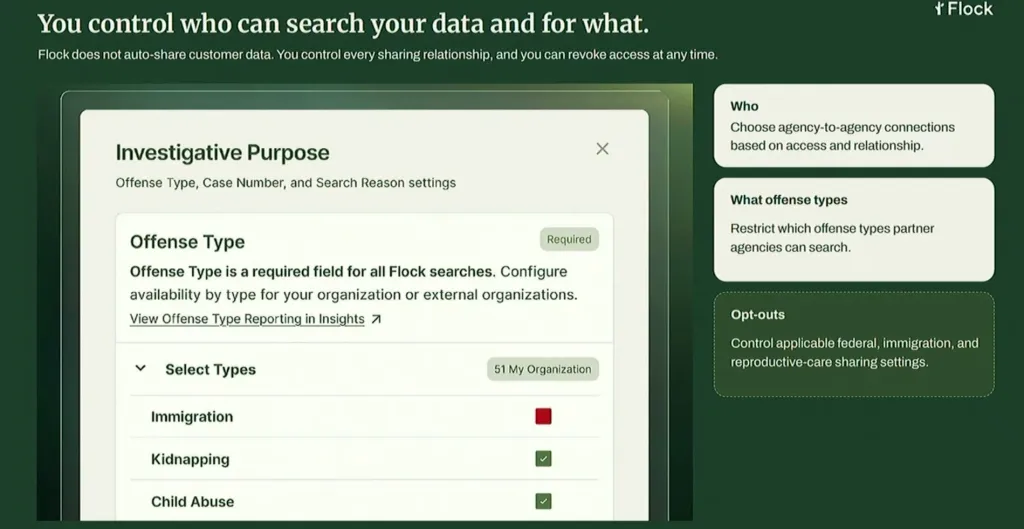1024x529 pixels.
Task: Click the Offense Type heading
Action: (187, 242)
